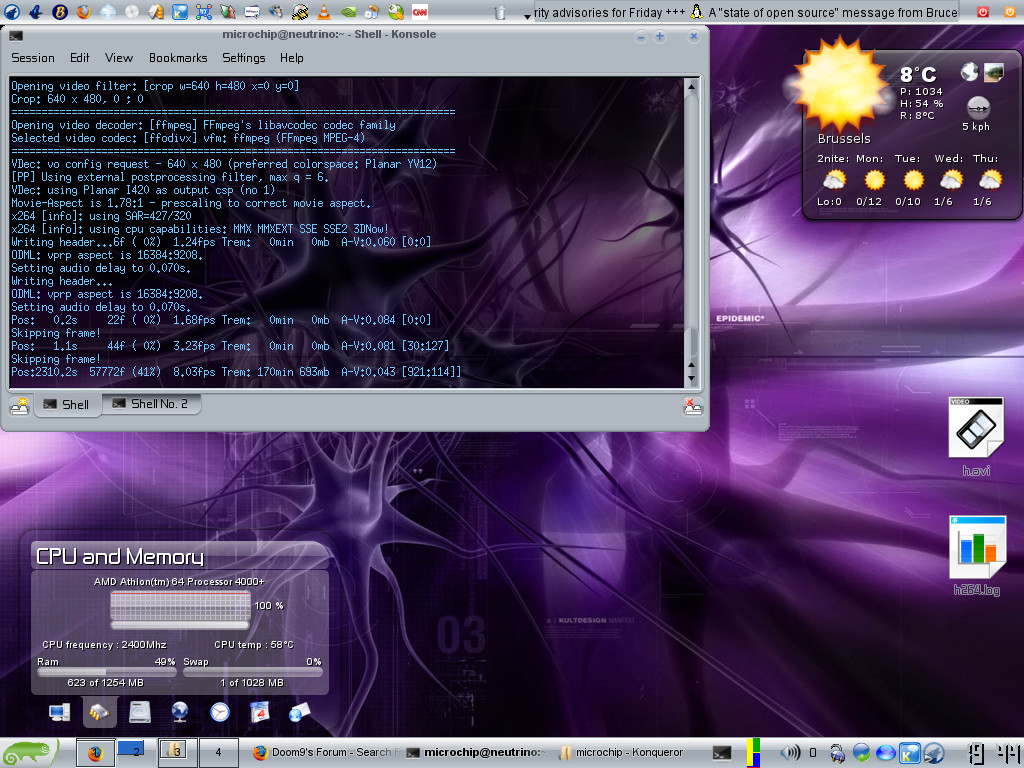The image size is (1024, 768).
Task: Click the green wrench icon in top panel
Action: [396, 11]
